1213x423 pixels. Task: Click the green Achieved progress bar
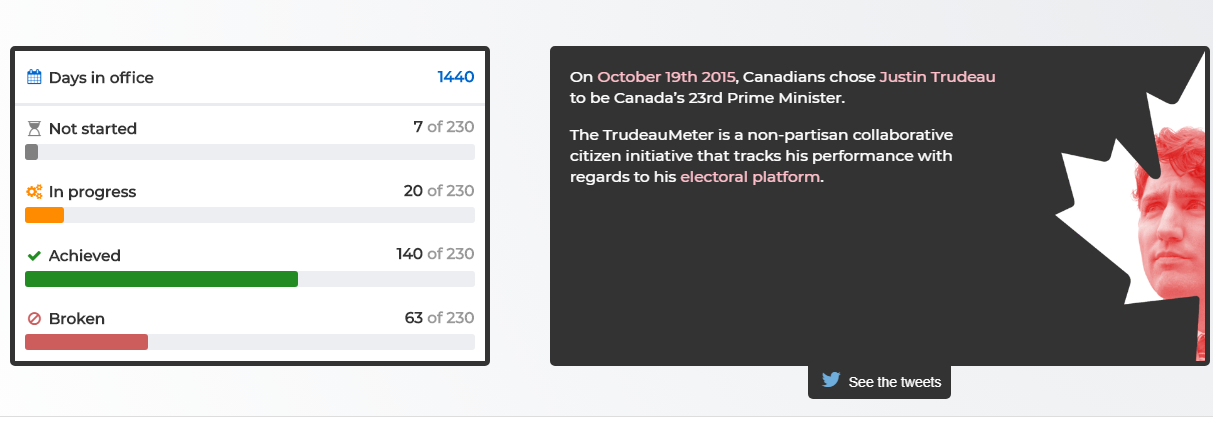(x=161, y=279)
